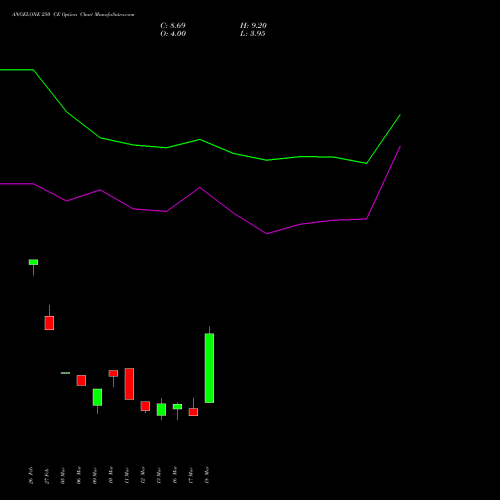Click the 11 Mar date label
The image size is (500, 500).
127,475
